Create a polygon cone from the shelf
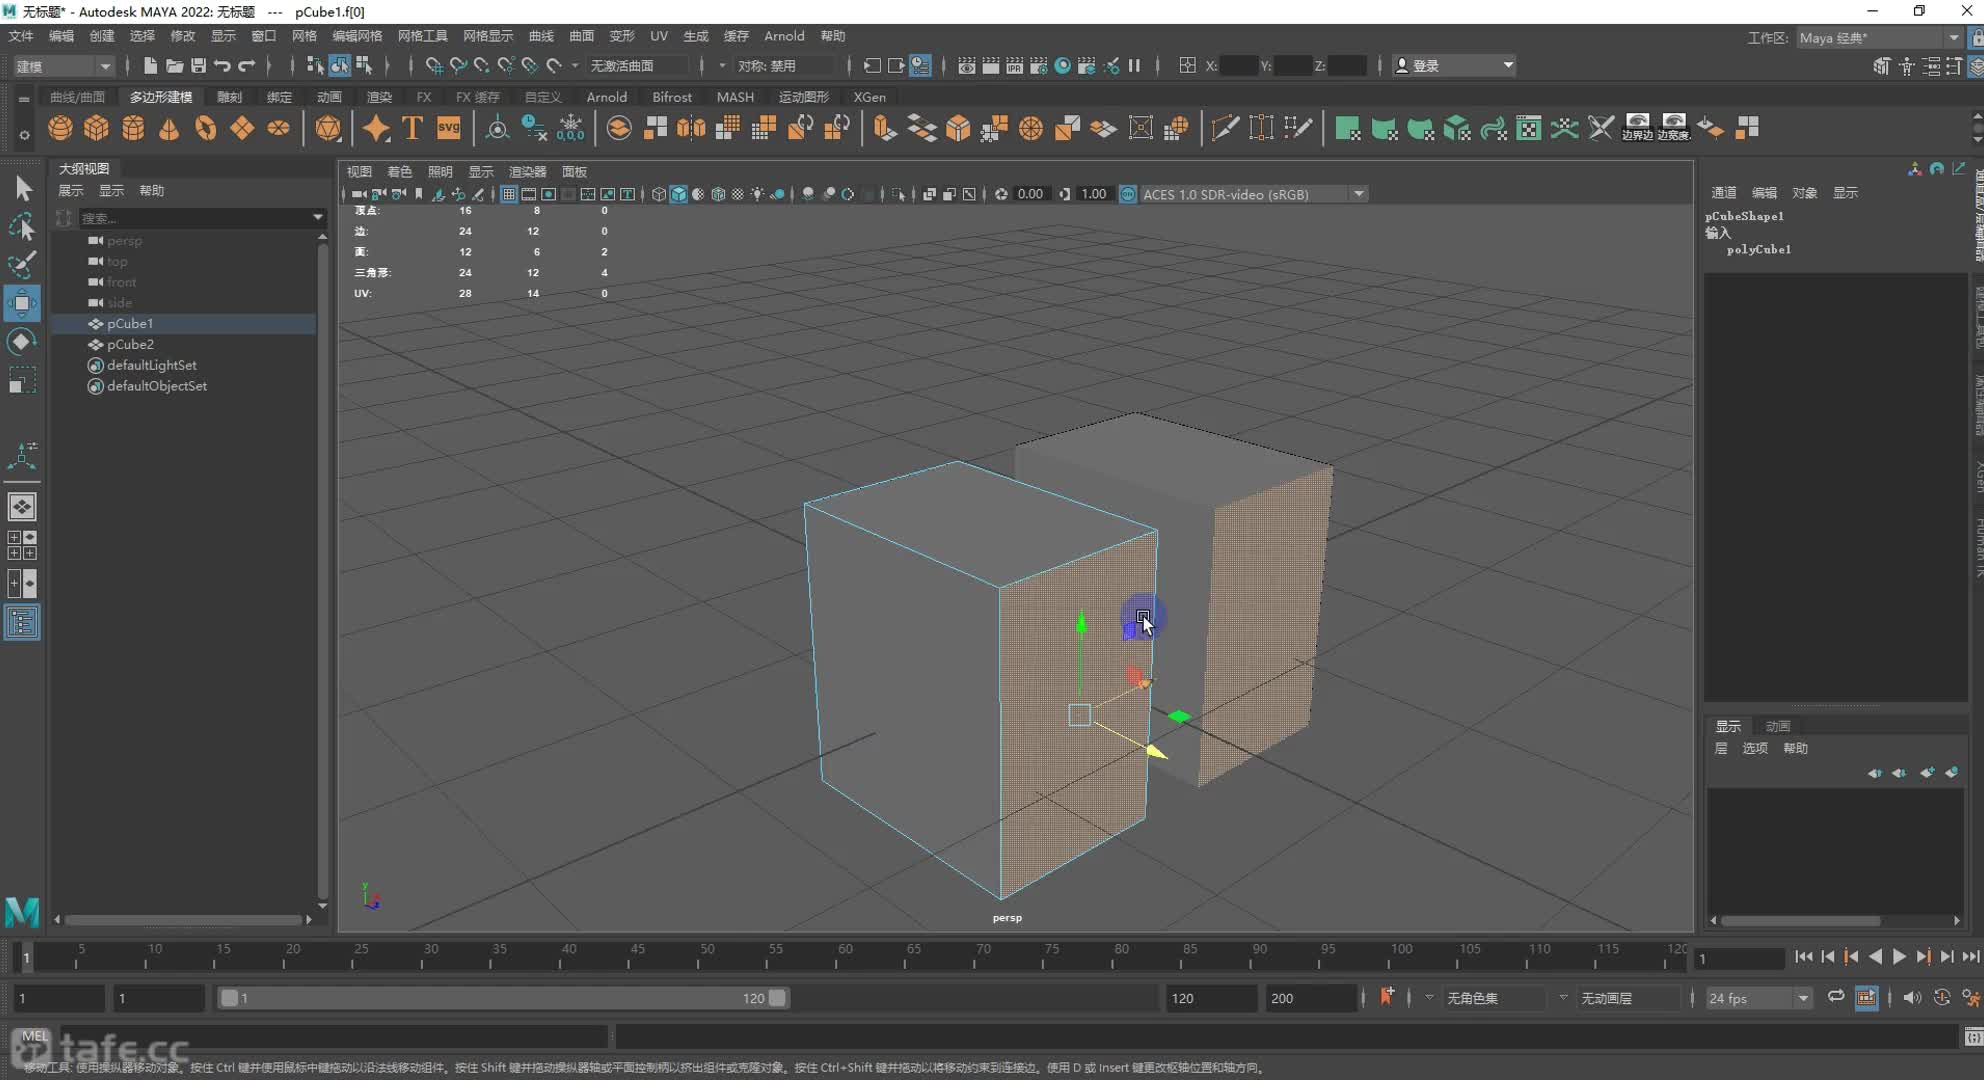1984x1080 pixels. pos(169,128)
